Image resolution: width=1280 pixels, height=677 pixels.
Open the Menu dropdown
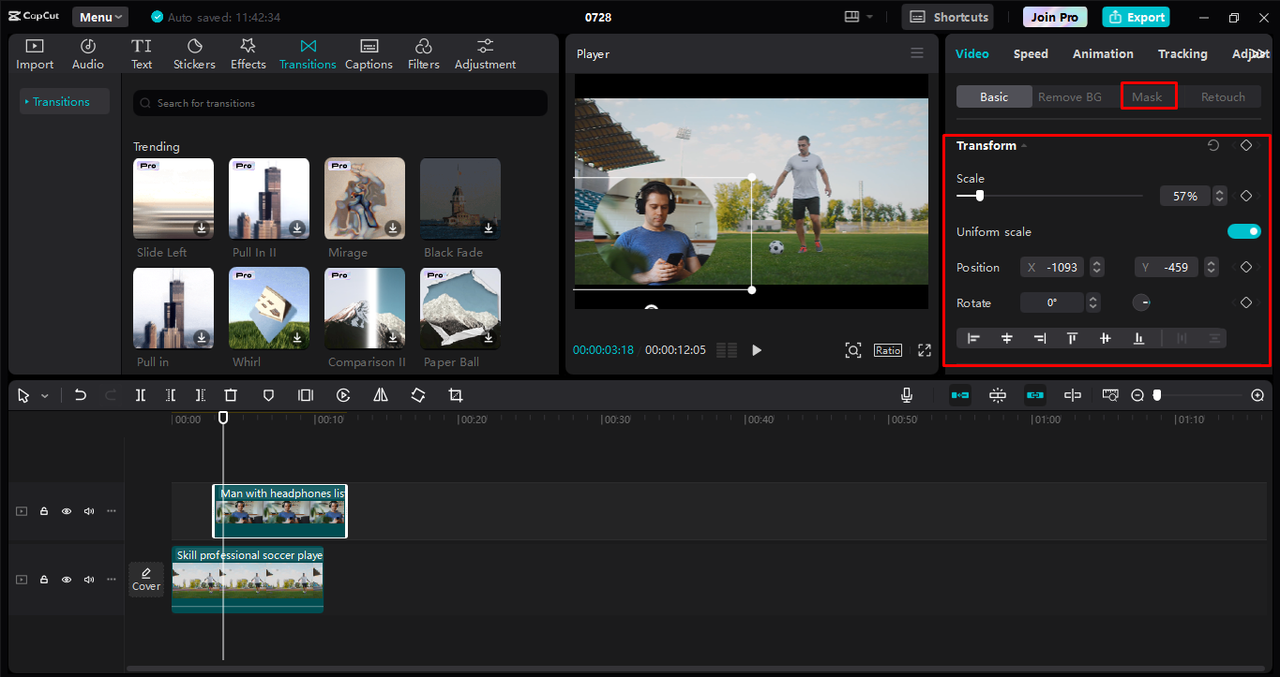[100, 17]
